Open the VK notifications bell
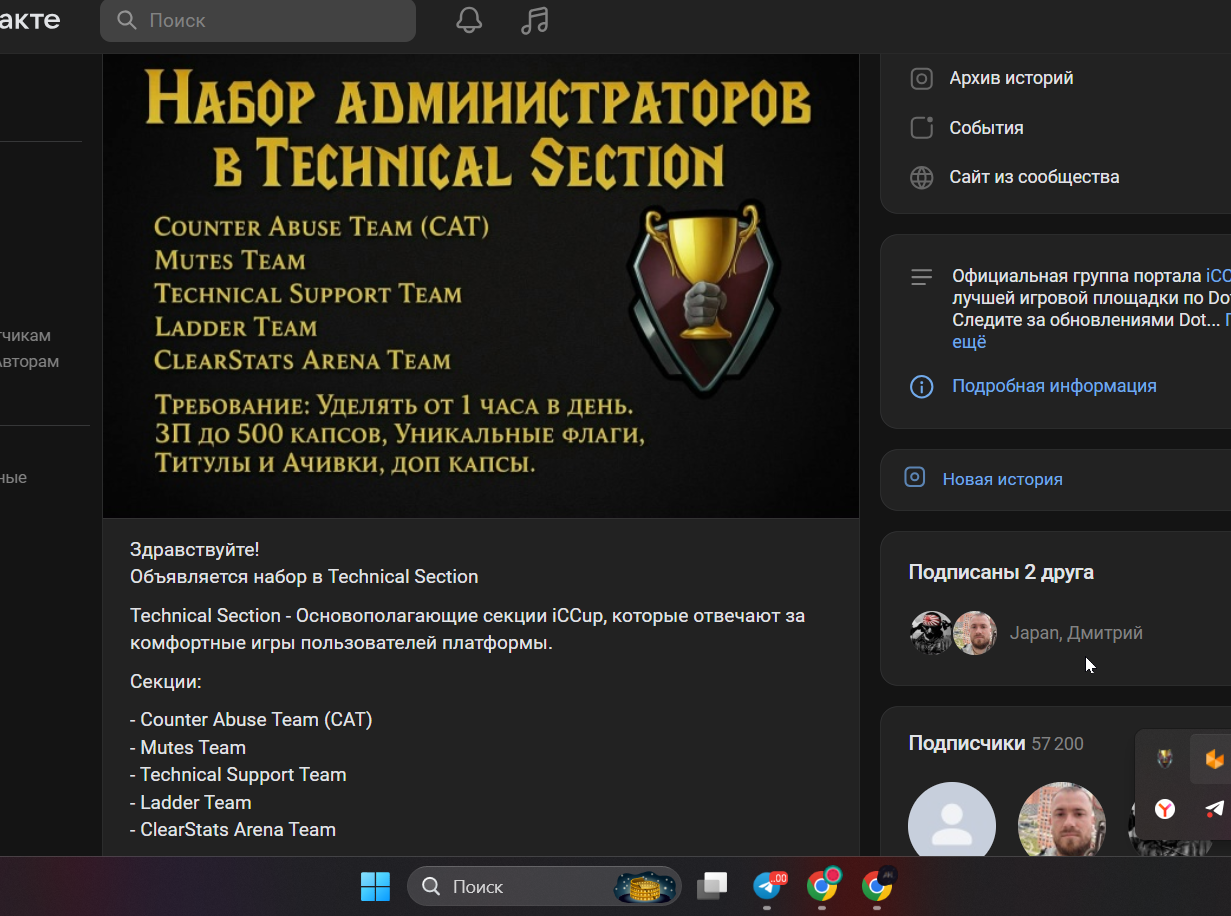1231x916 pixels. pos(469,20)
